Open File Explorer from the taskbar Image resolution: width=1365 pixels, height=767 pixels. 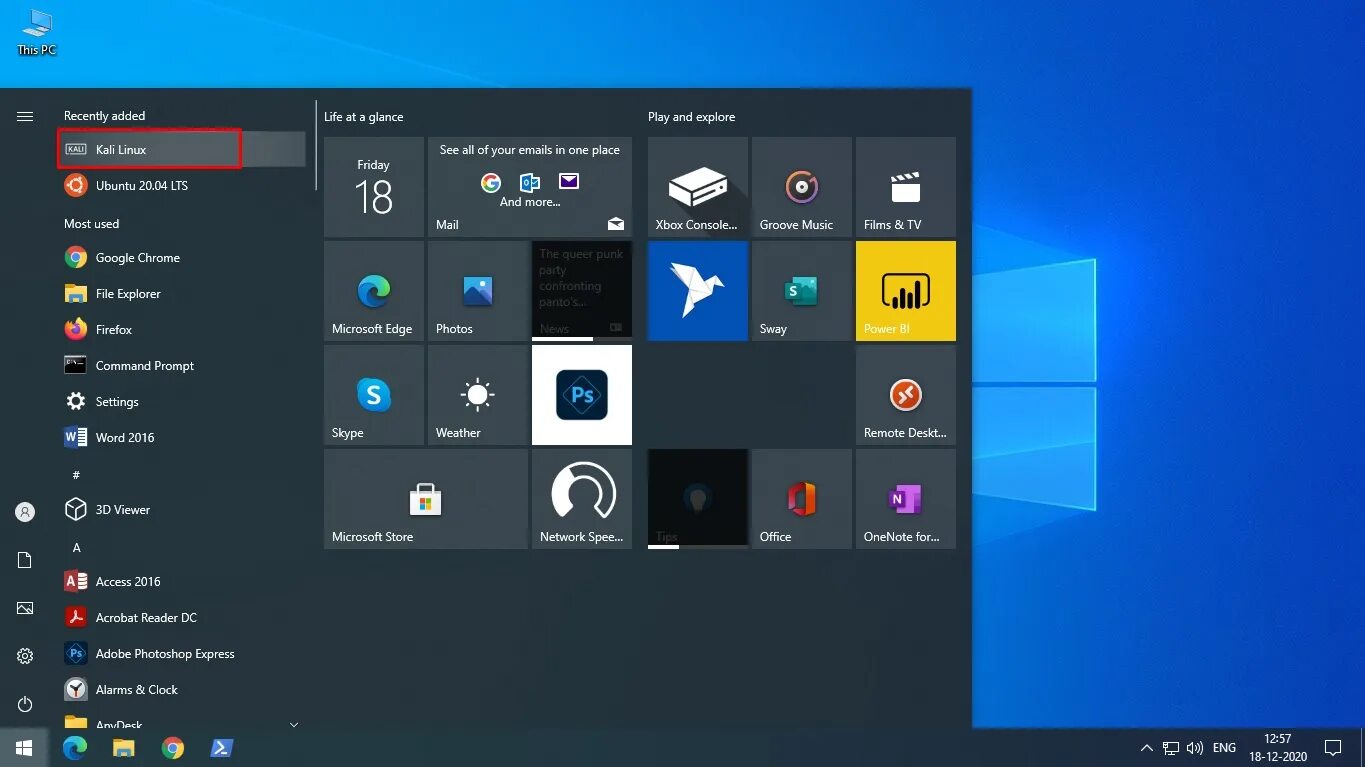tap(123, 747)
